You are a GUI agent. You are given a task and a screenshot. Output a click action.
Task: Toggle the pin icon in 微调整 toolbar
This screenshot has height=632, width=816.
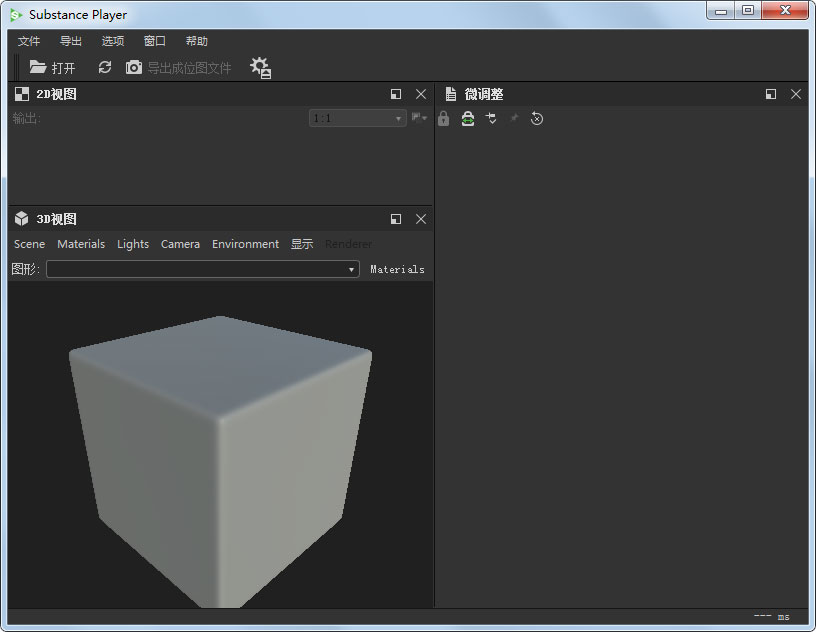pos(514,117)
